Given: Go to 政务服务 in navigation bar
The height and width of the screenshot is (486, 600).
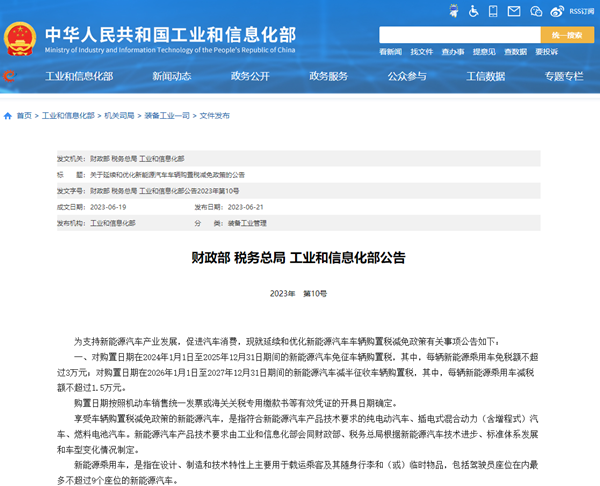Looking at the screenshot, I should 328,76.
